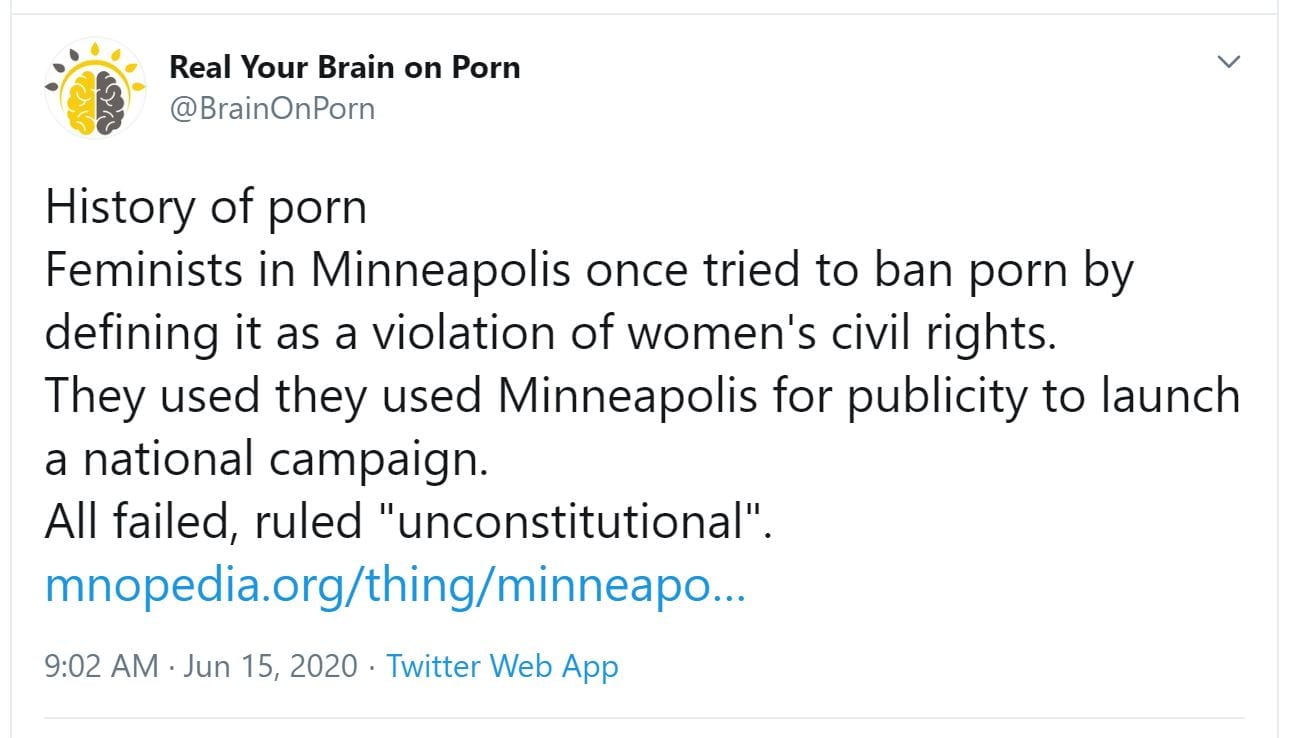Click the 9:02 AM timestamp

(101, 666)
